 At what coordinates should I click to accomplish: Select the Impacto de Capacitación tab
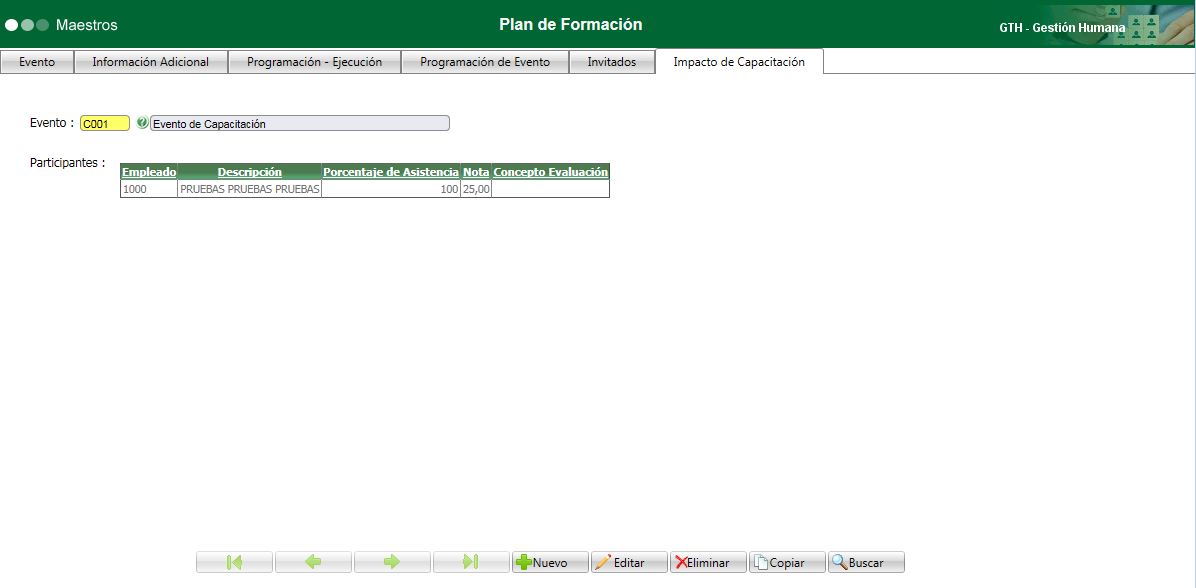[739, 62]
